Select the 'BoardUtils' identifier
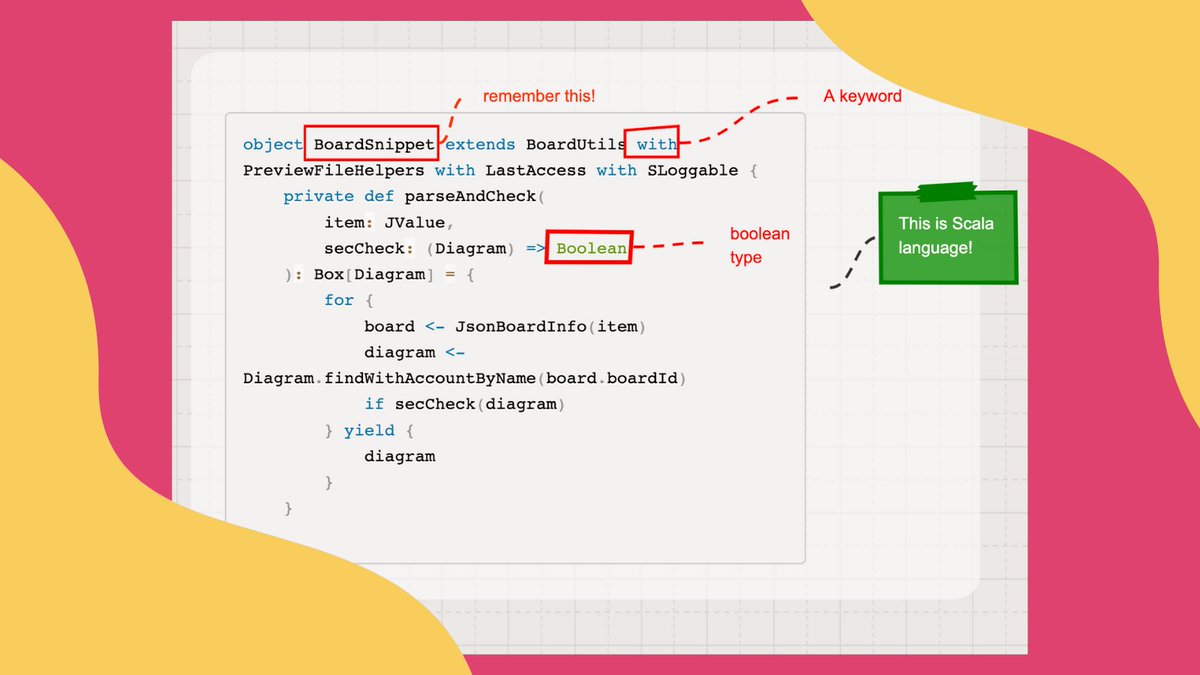1200x675 pixels. pos(576,144)
